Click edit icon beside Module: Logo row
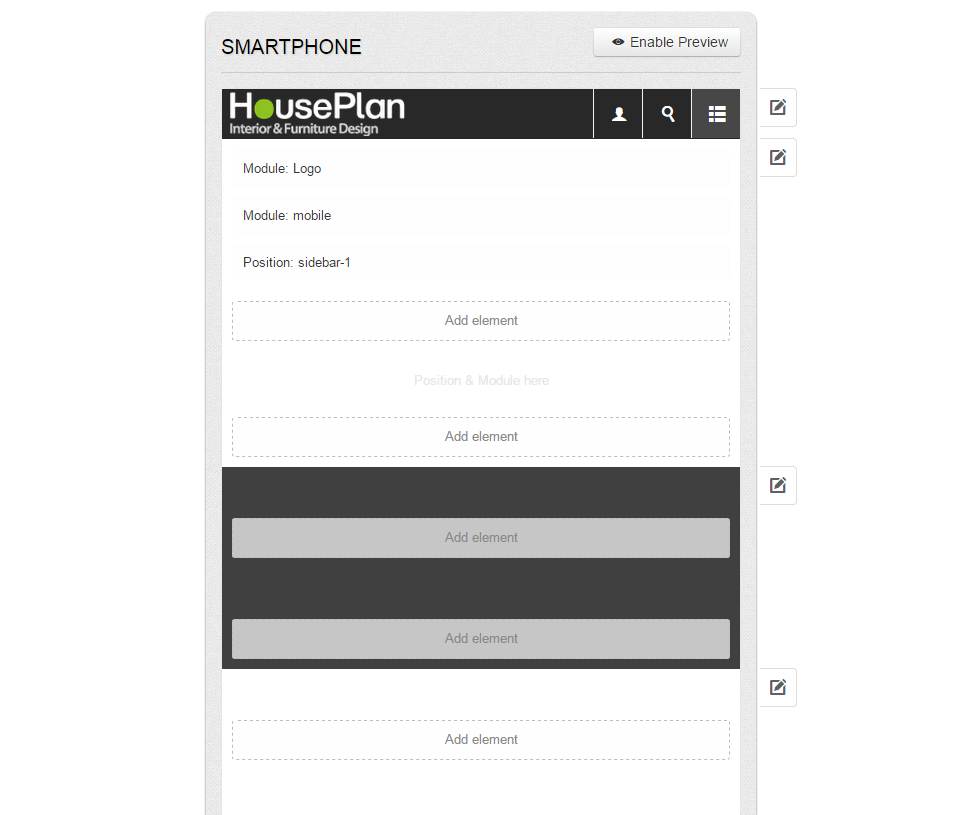 point(777,158)
